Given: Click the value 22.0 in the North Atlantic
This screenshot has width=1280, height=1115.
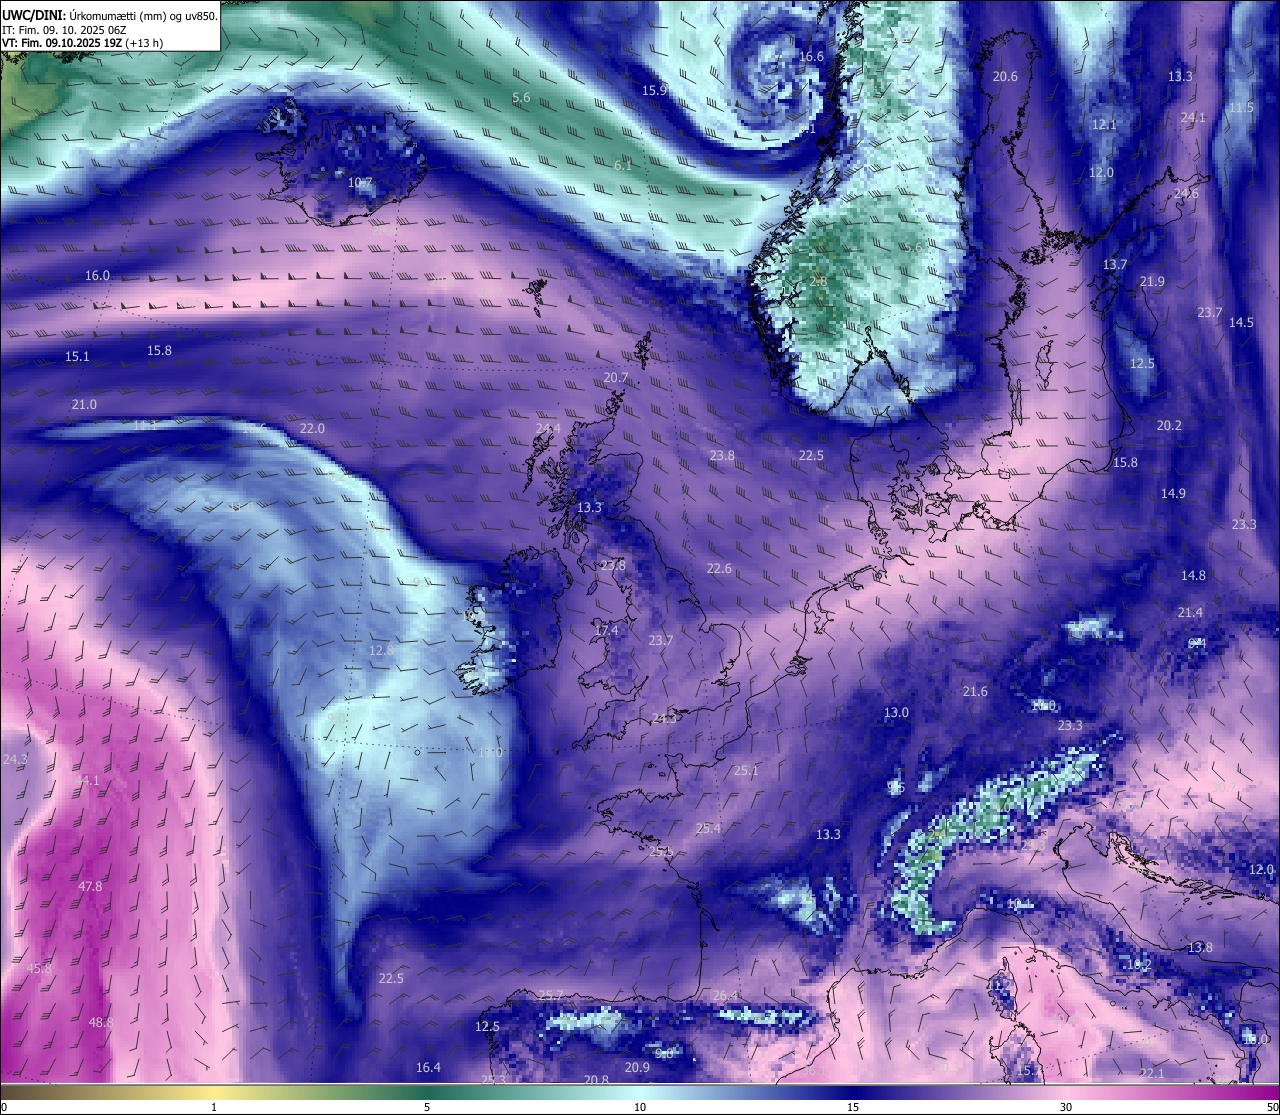Looking at the screenshot, I should [x=312, y=429].
